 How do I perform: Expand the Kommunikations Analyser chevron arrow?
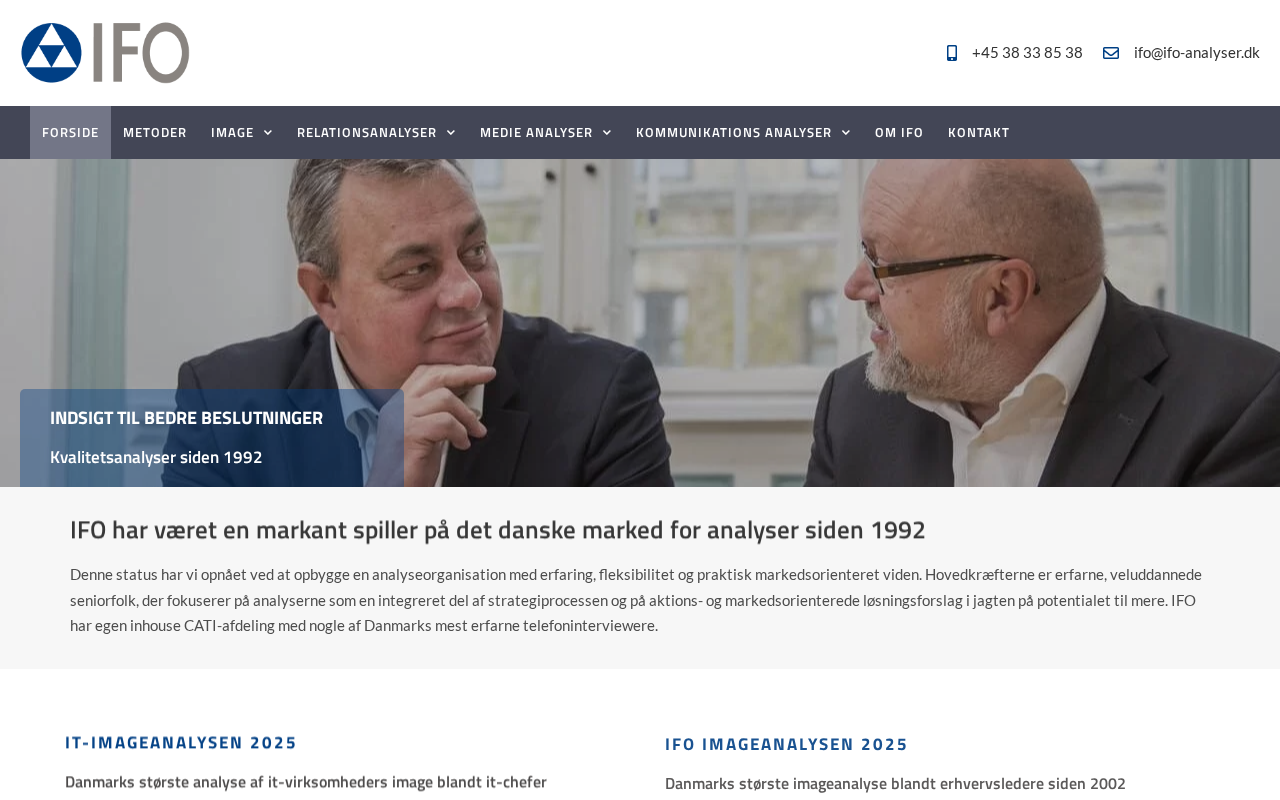(846, 133)
